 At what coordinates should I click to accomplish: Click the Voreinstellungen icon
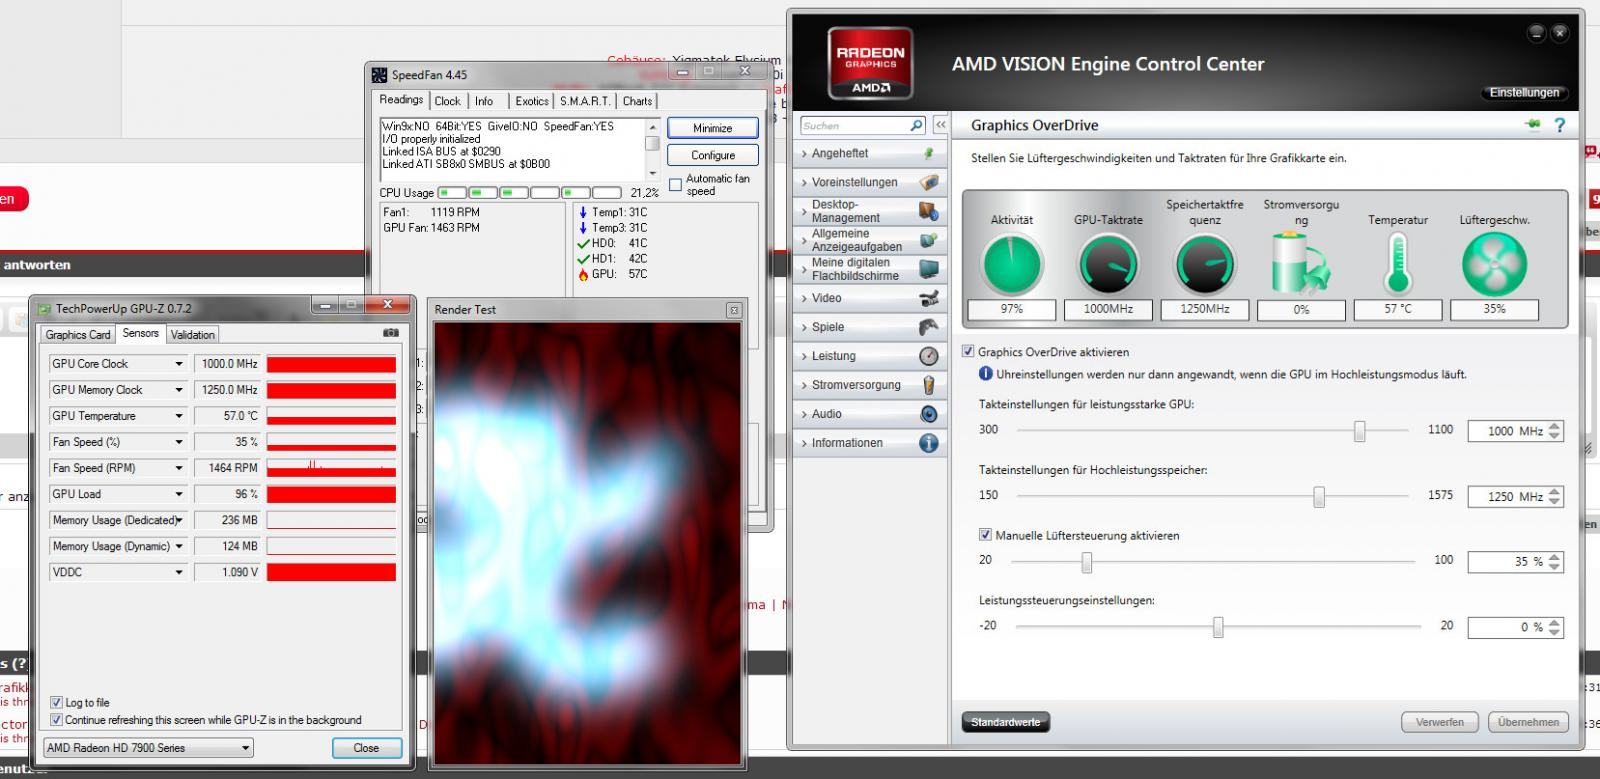coord(929,183)
